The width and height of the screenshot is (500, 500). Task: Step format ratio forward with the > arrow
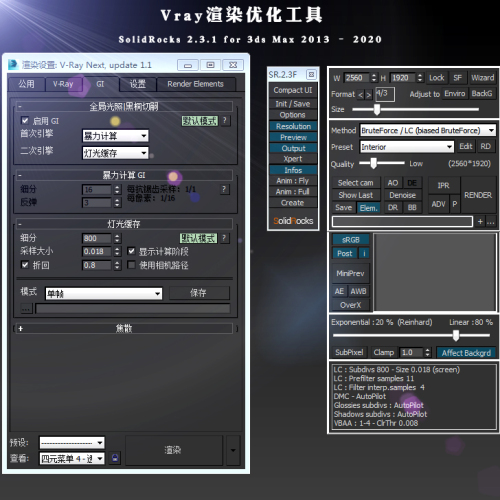(x=368, y=95)
